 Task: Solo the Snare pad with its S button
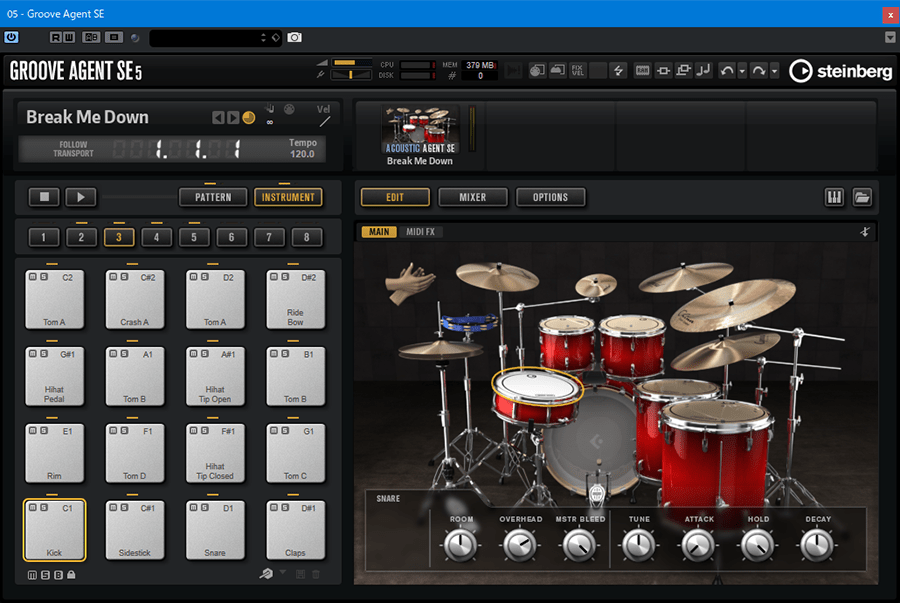(204, 507)
